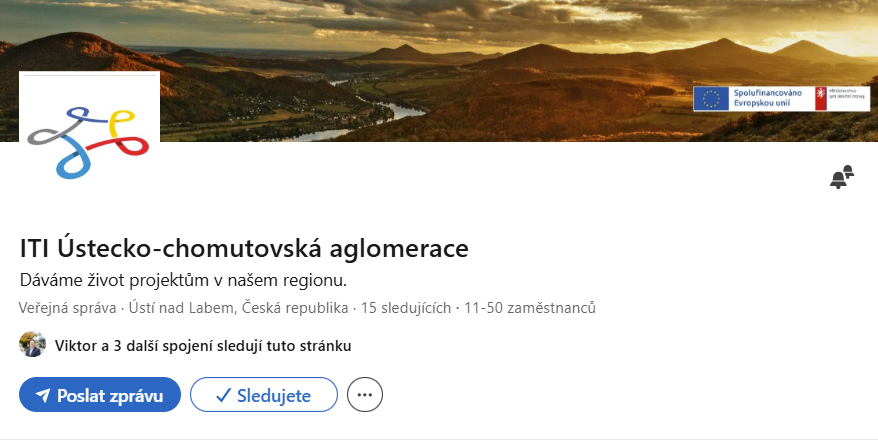Toggle following via the Sledujete button

(x=264, y=395)
